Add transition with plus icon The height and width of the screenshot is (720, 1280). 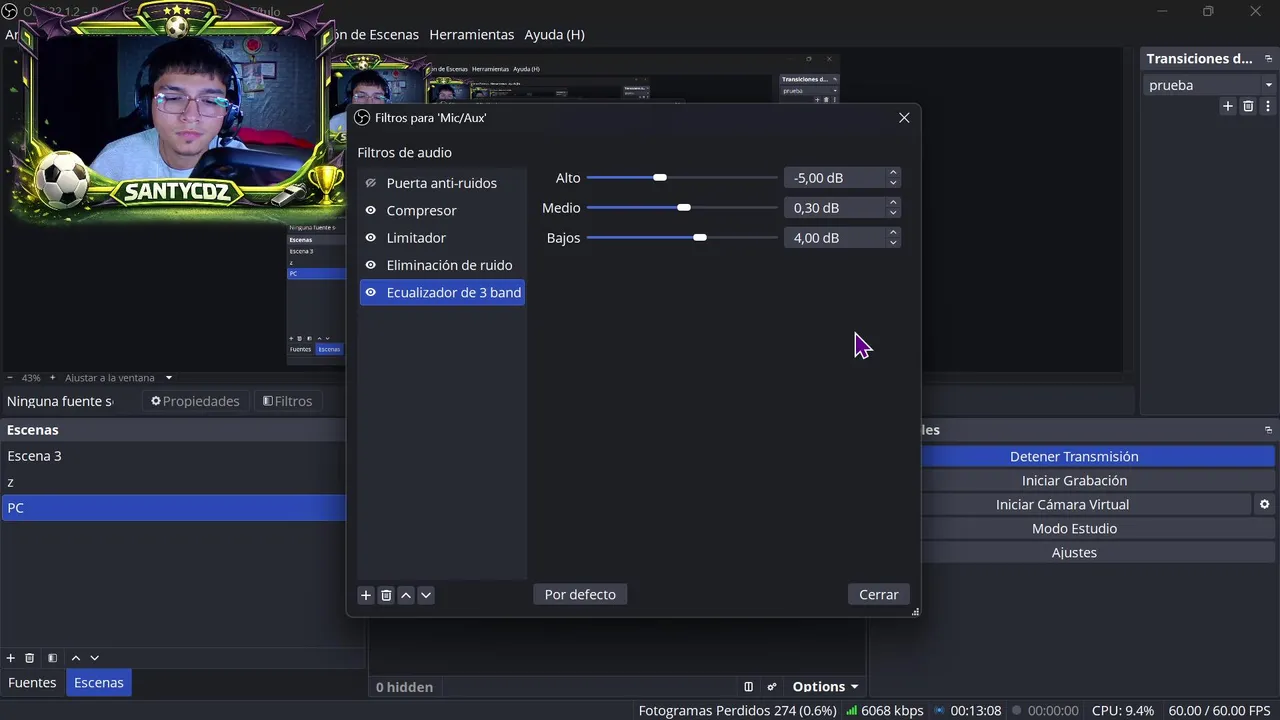[x=1228, y=106]
